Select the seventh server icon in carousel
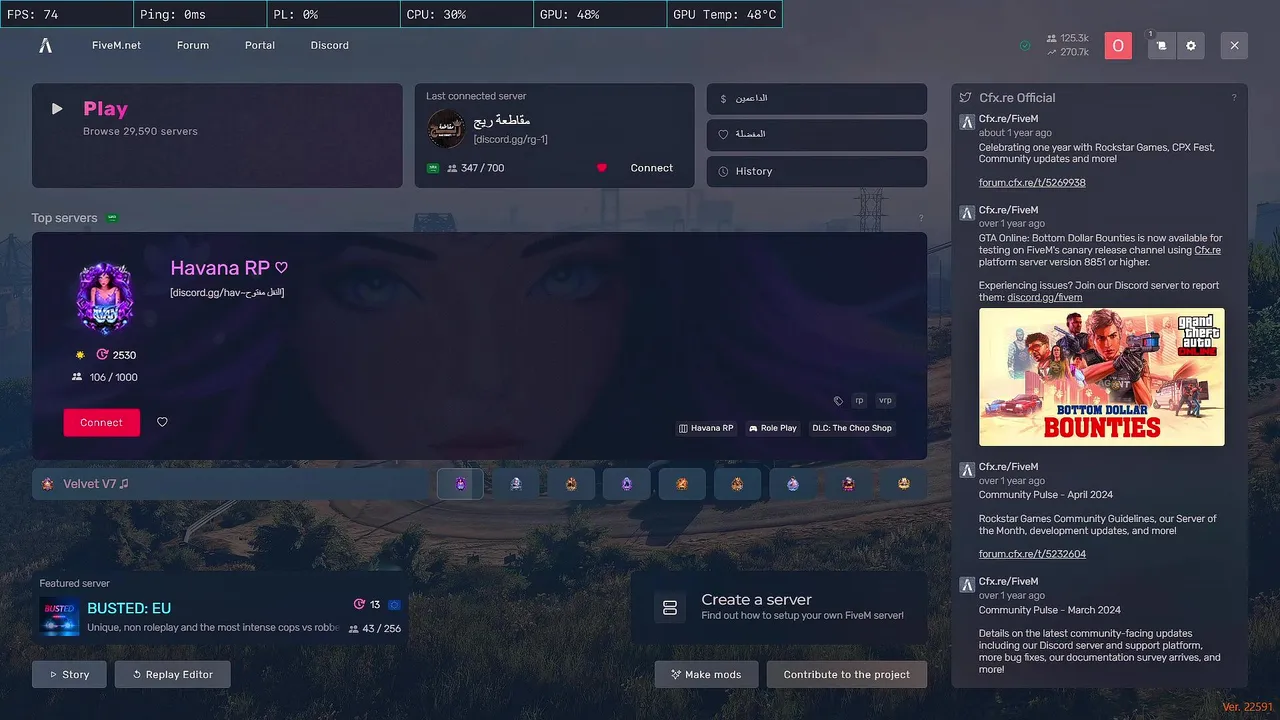The height and width of the screenshot is (720, 1280). pos(793,484)
